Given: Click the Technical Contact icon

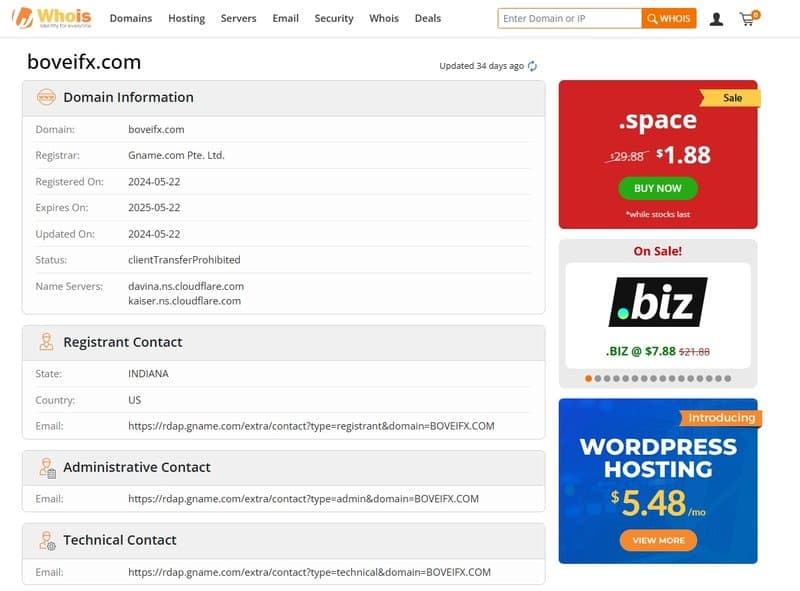Looking at the screenshot, I should (x=46, y=540).
